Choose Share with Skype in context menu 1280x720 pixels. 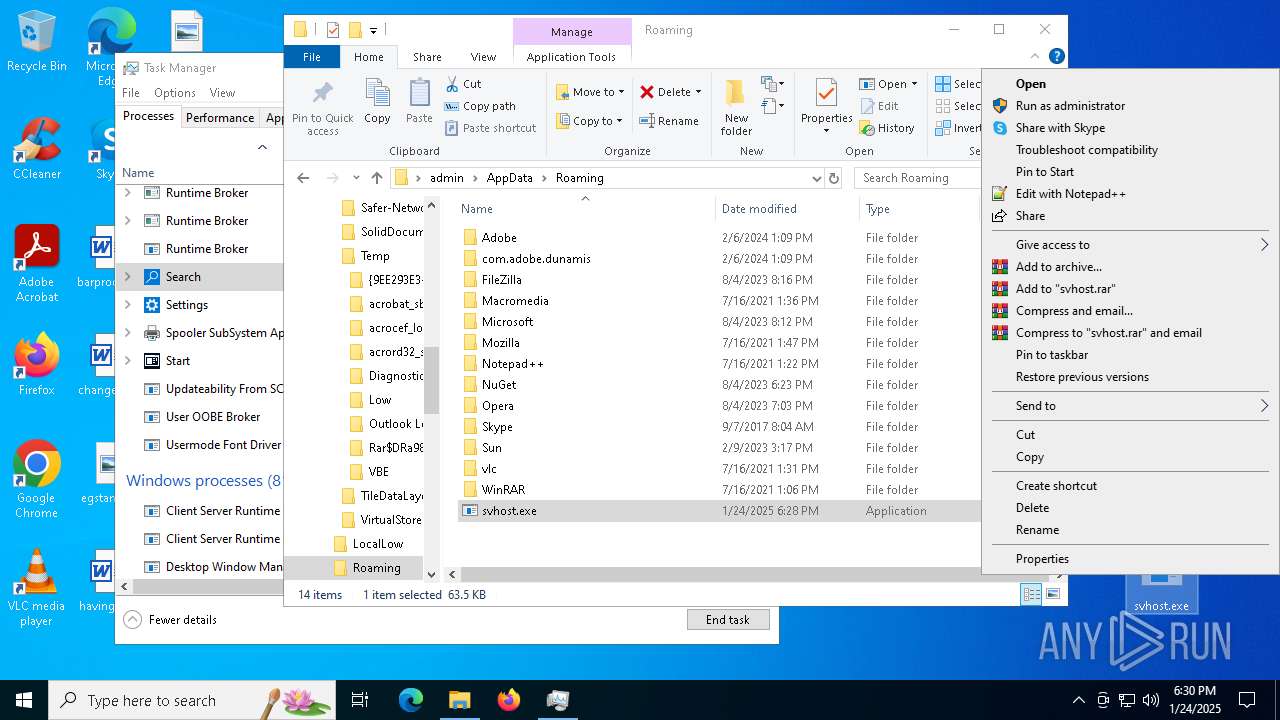(x=1060, y=128)
